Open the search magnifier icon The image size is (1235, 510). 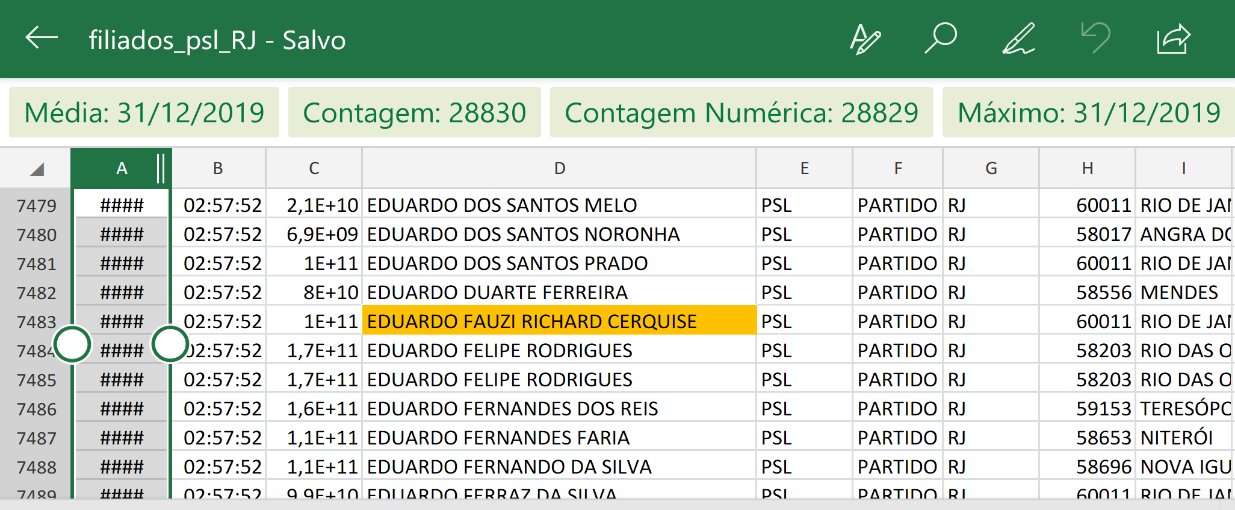pos(940,39)
